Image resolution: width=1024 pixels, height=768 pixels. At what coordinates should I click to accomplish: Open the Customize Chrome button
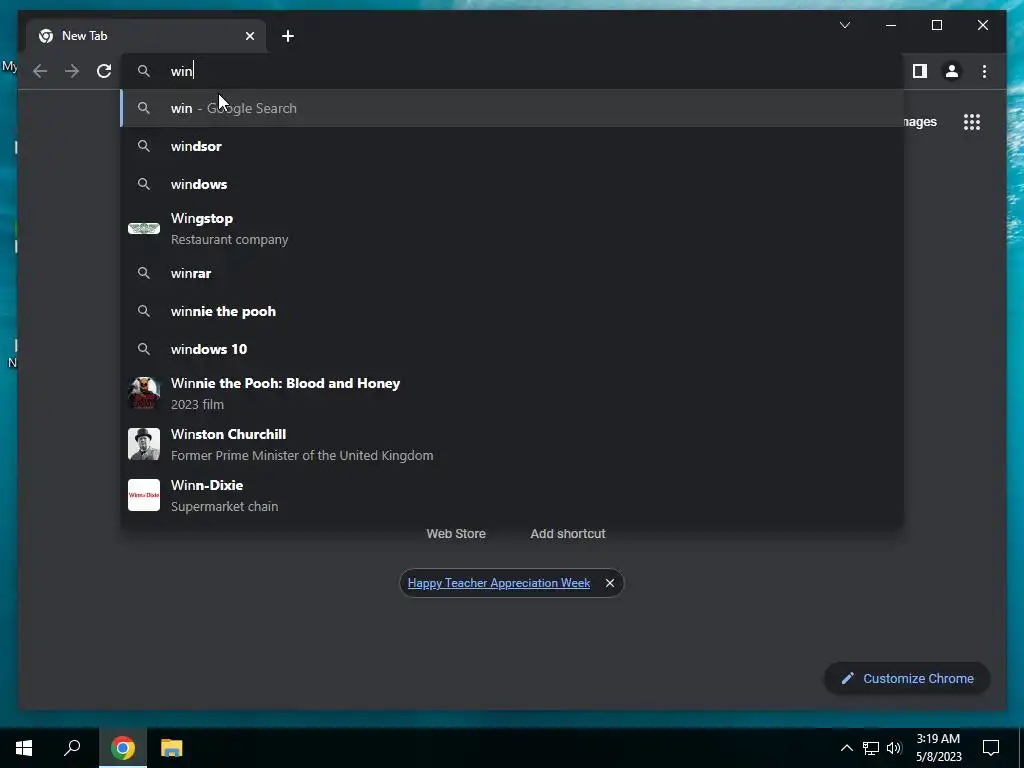click(907, 679)
